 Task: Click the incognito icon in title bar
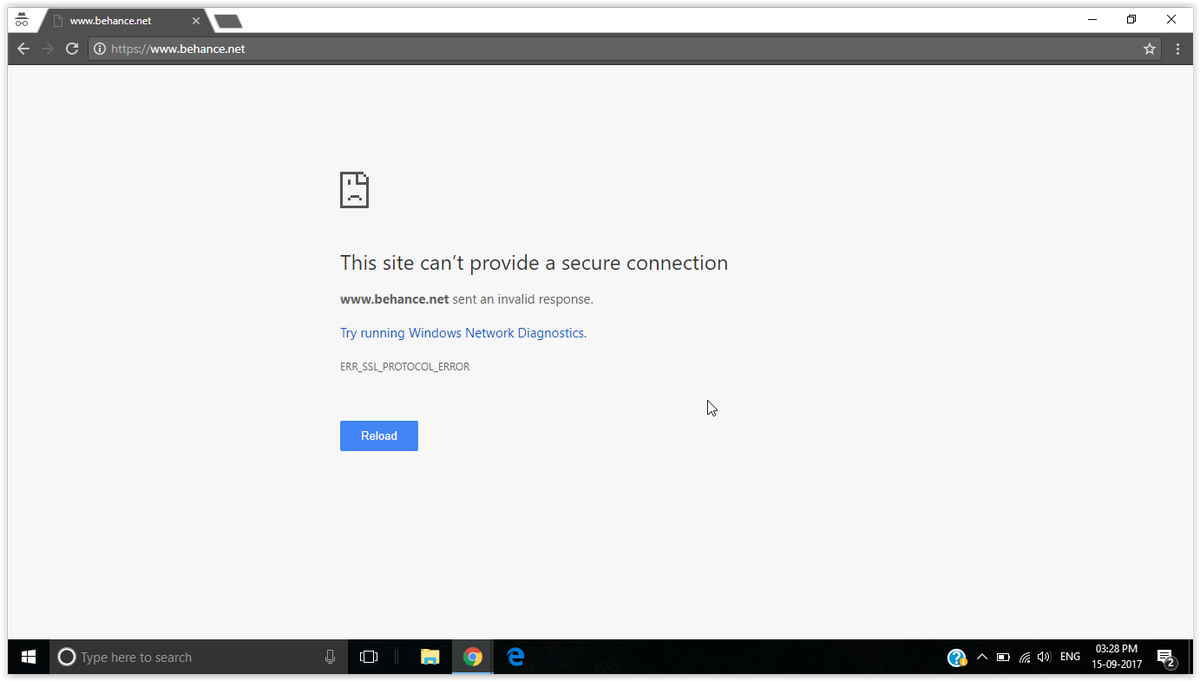tap(21, 19)
